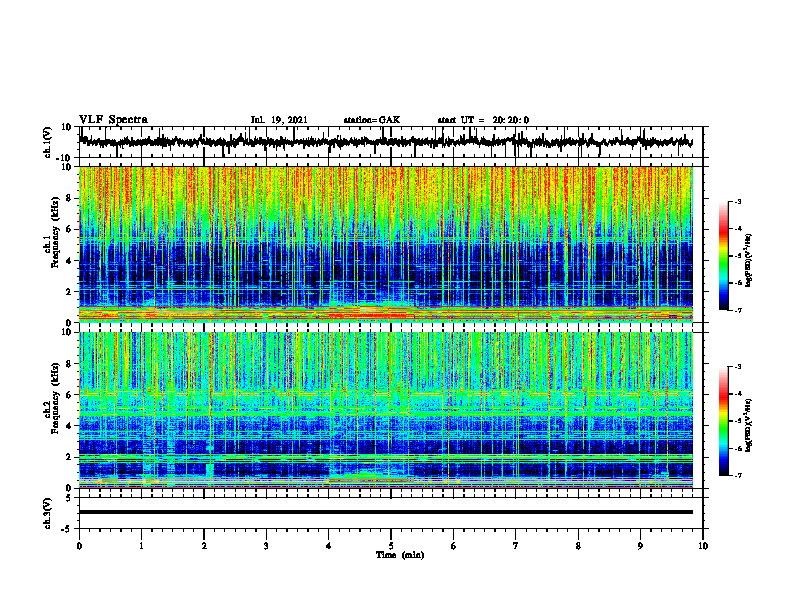Click the "Time (min)" axis label

click(400, 555)
